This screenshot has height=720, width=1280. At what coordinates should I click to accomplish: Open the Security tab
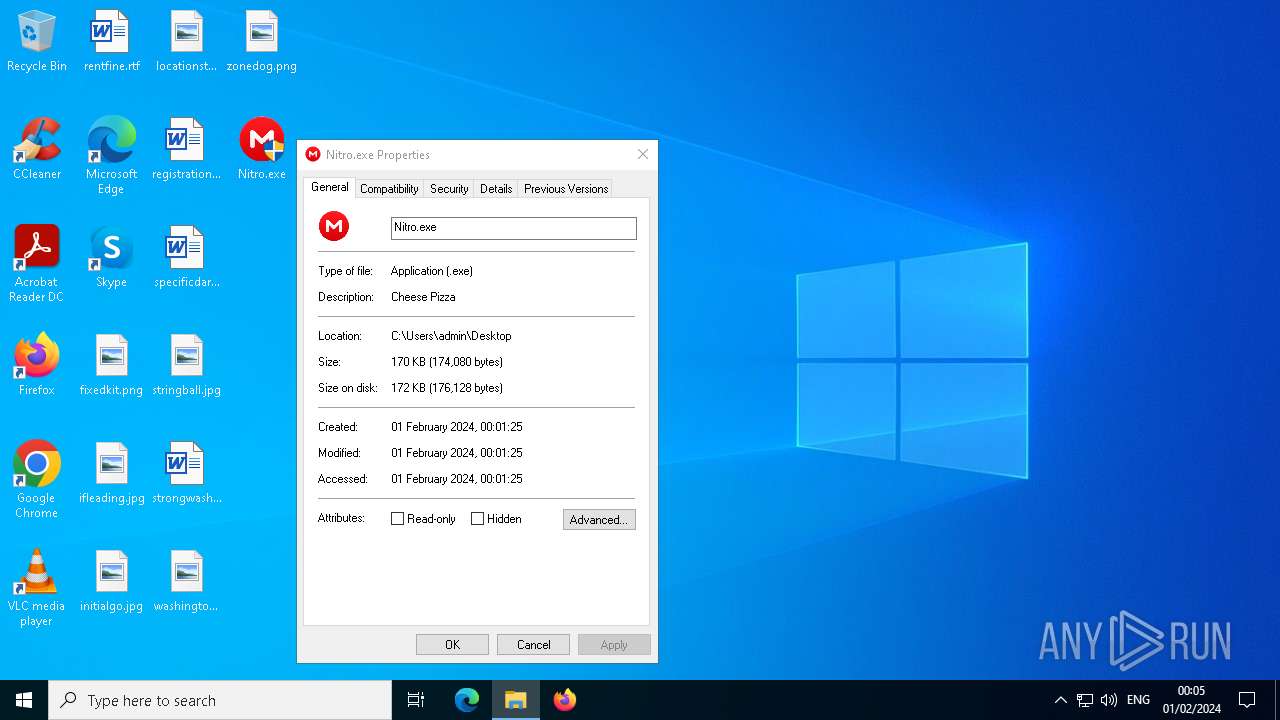[449, 189]
